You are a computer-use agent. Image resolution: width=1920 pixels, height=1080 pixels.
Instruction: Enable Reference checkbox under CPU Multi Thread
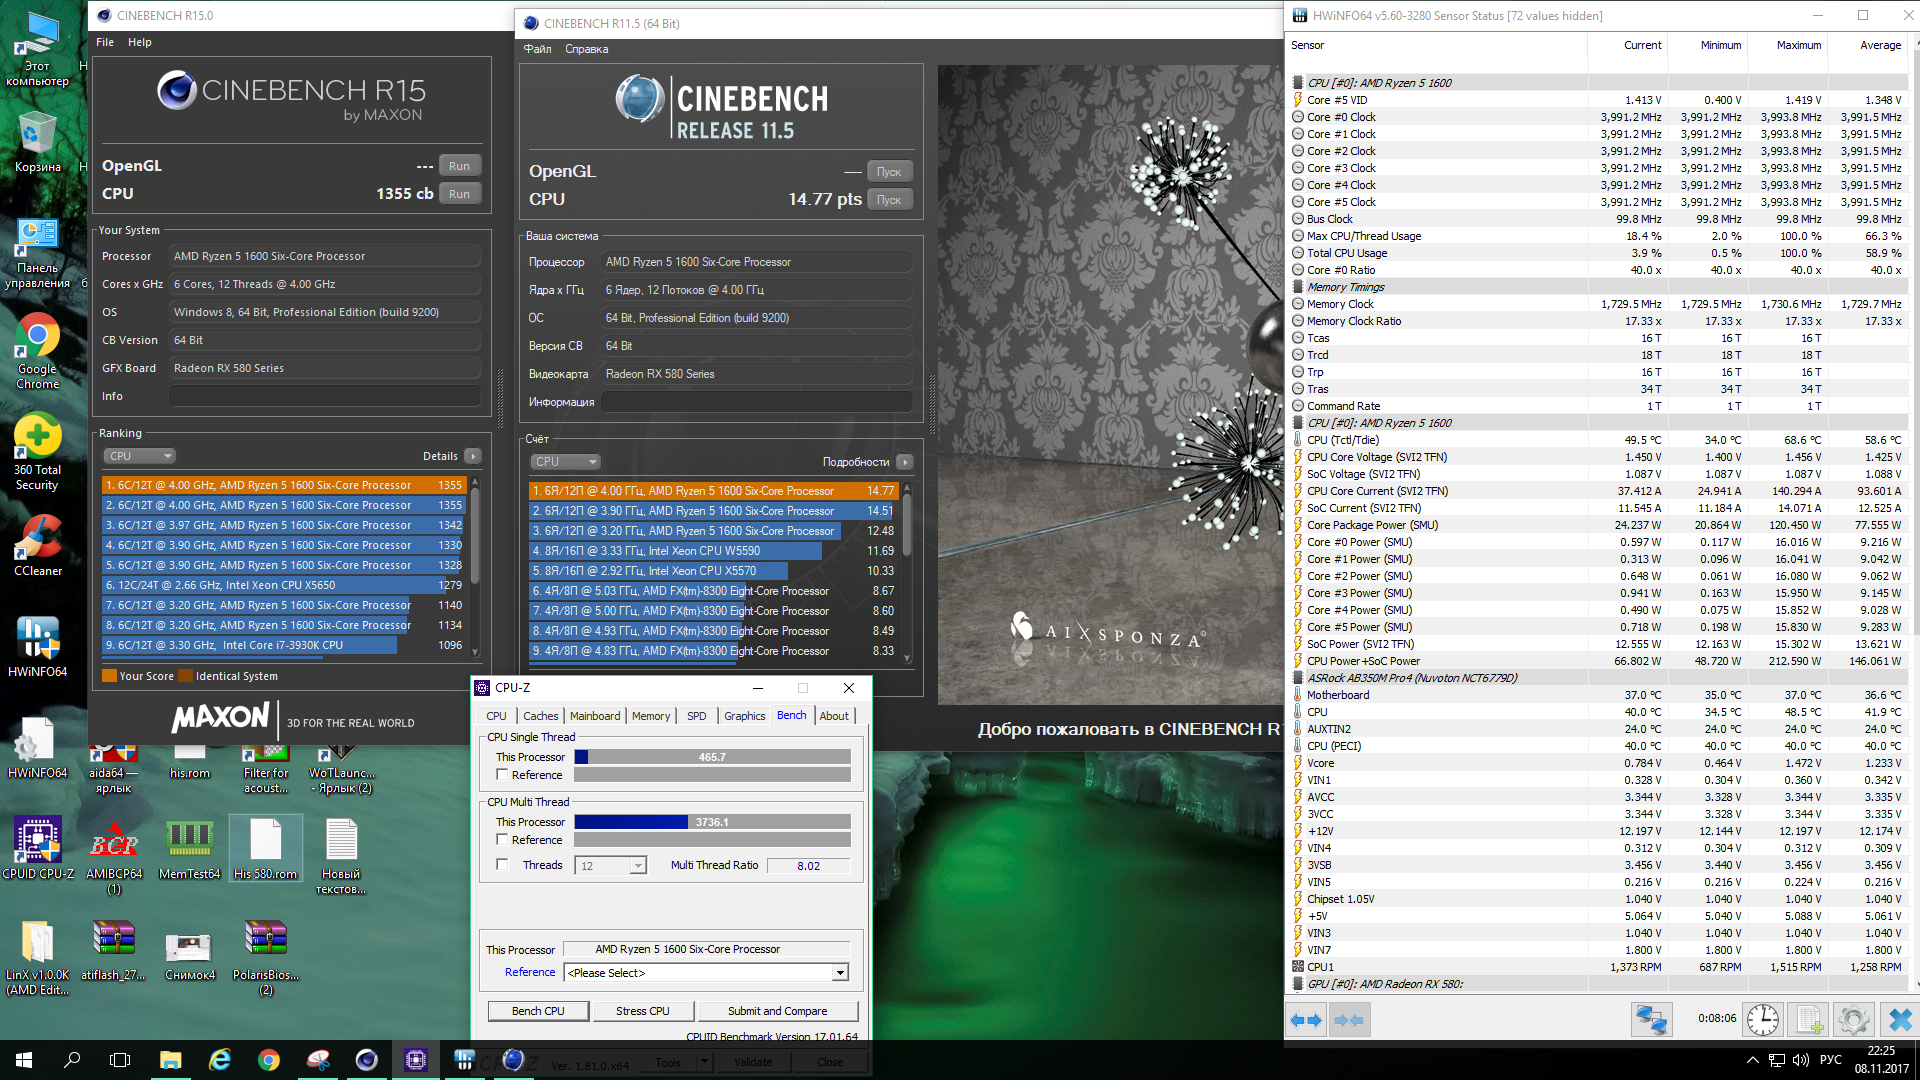tap(503, 840)
